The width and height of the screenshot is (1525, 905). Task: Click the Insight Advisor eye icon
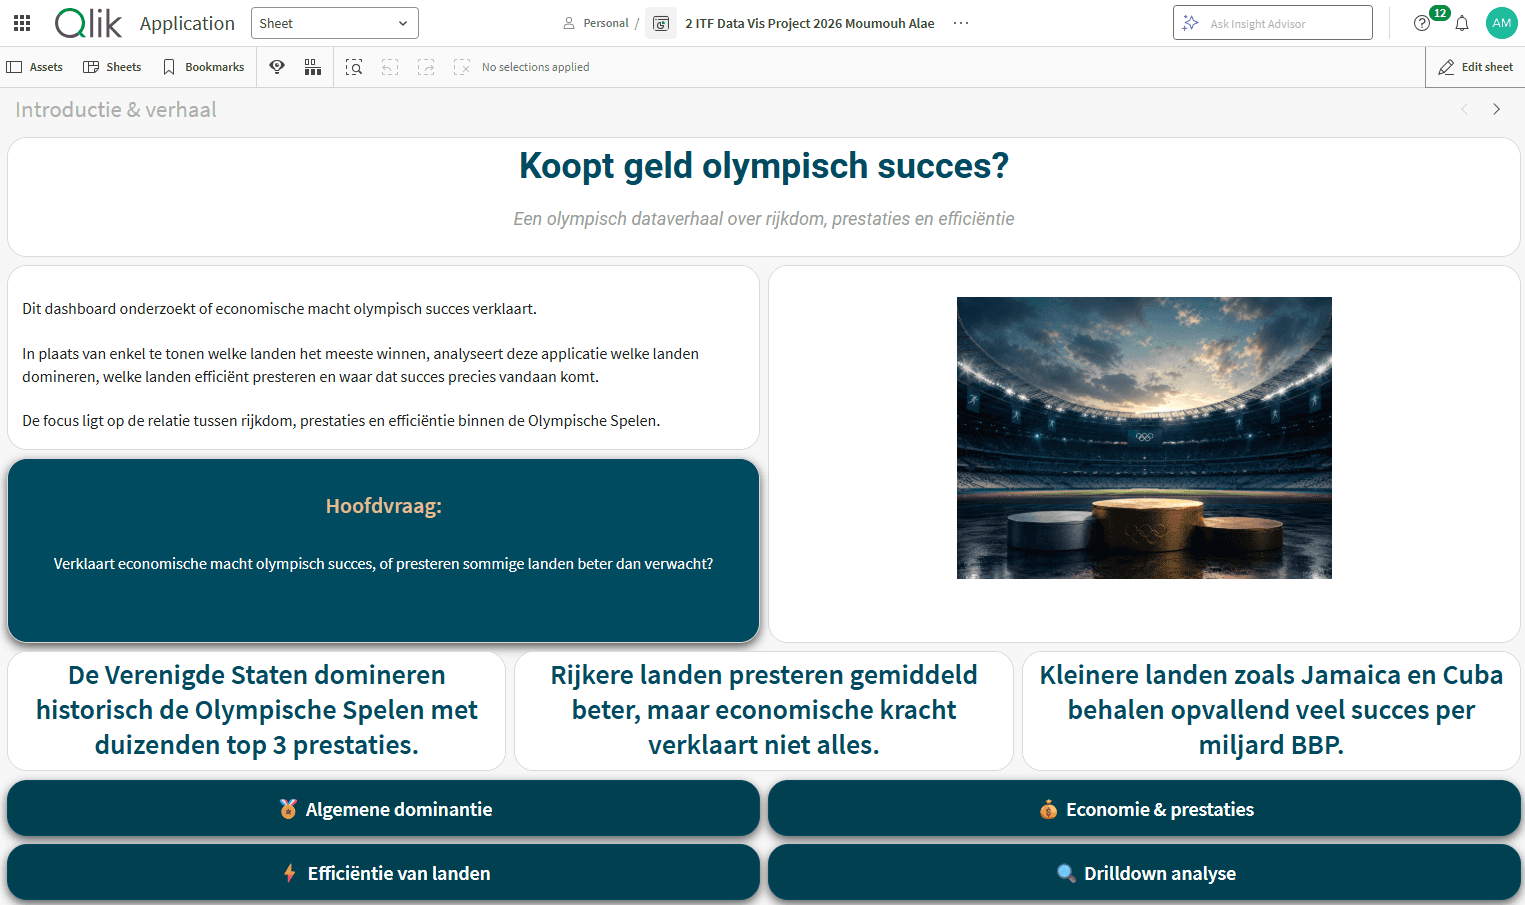(277, 67)
